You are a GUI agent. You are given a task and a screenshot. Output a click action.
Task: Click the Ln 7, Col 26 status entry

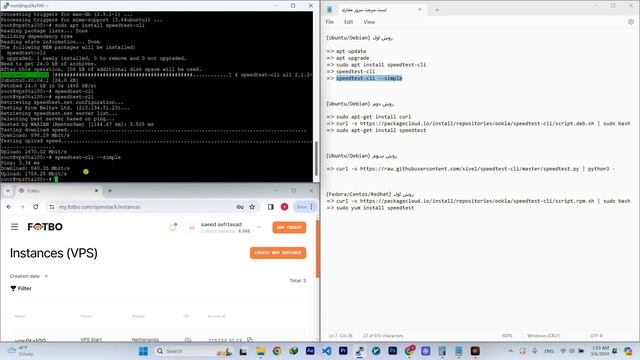point(340,336)
